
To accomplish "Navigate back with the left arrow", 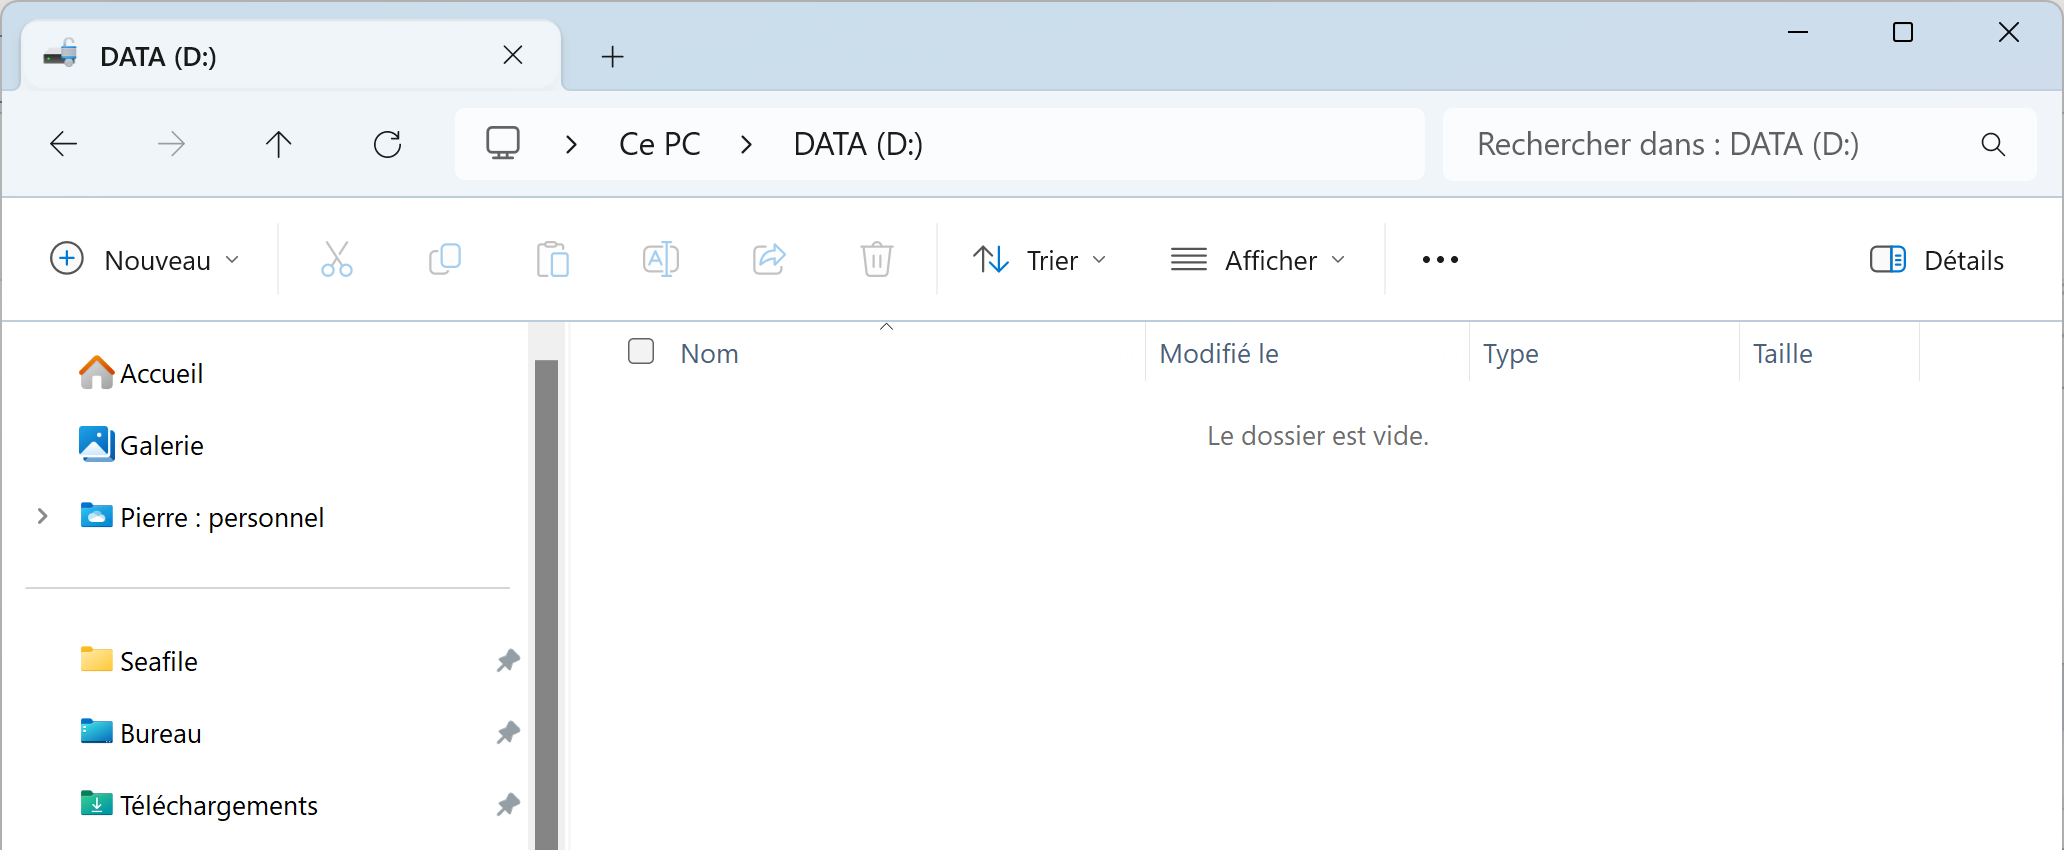I will coord(64,144).
